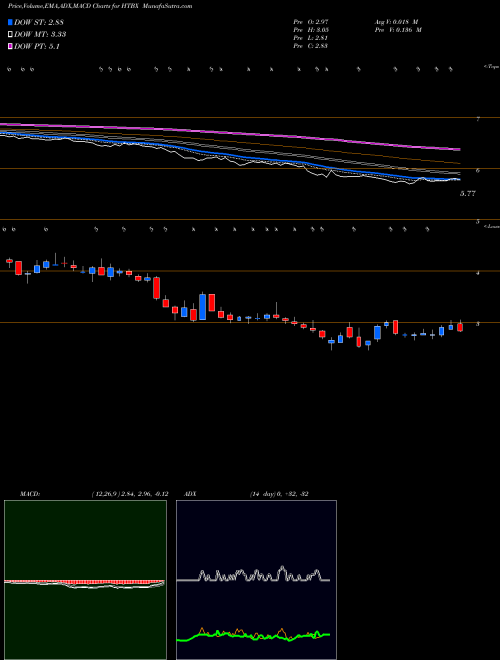Click the green ADX line in ADX panel
500x660 pixels.
(253, 636)
